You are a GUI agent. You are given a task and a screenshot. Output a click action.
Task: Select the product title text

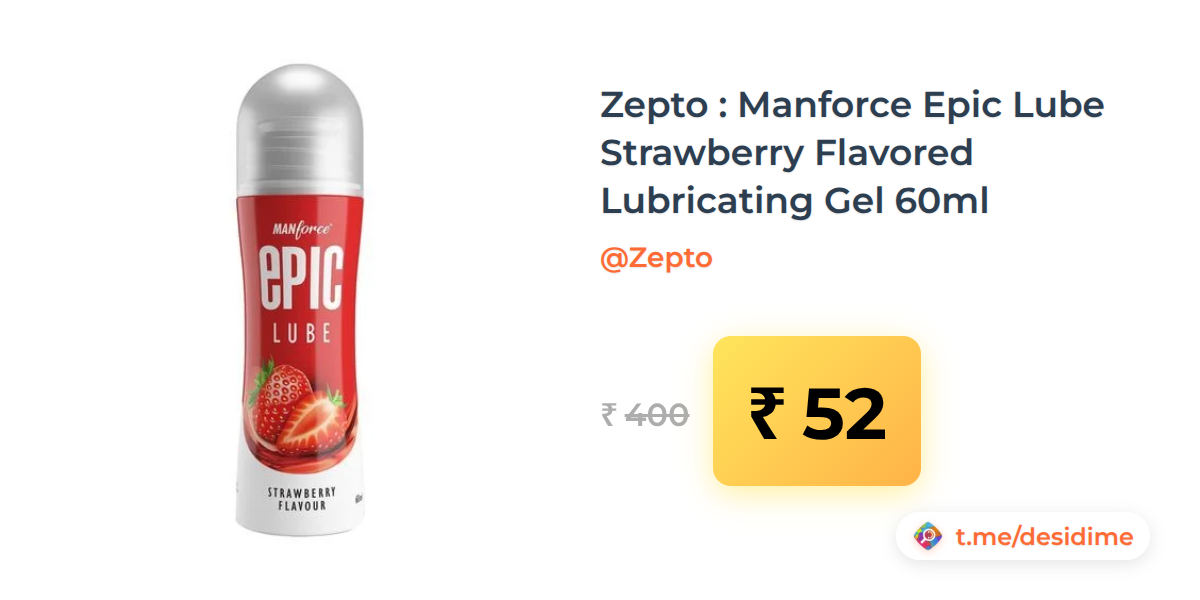pyautogui.click(x=852, y=153)
